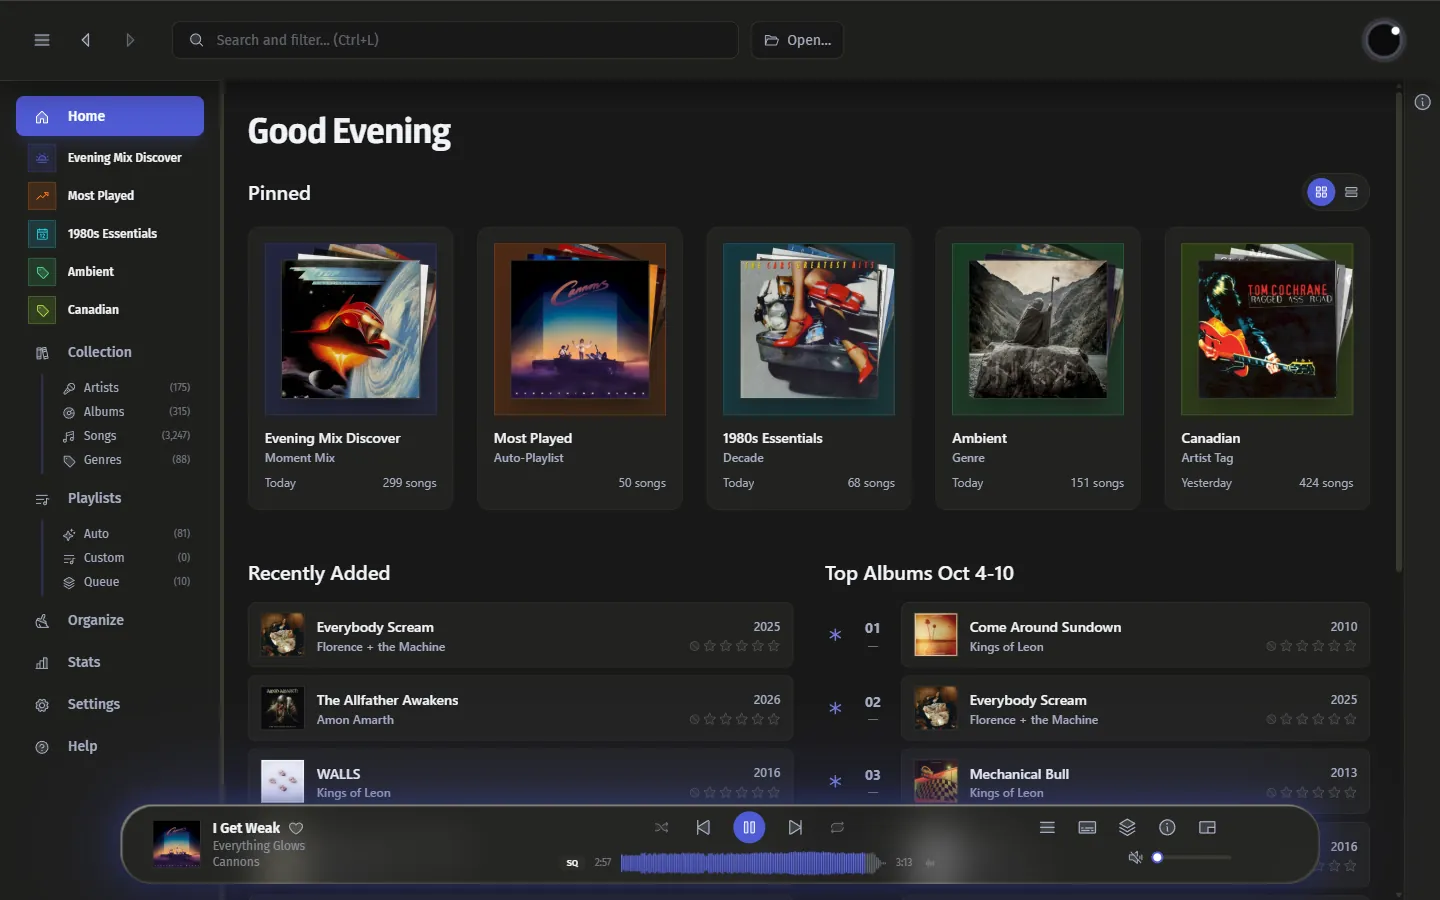Open the Evening Mix Discover pinned card
The image size is (1440, 900).
[350, 368]
